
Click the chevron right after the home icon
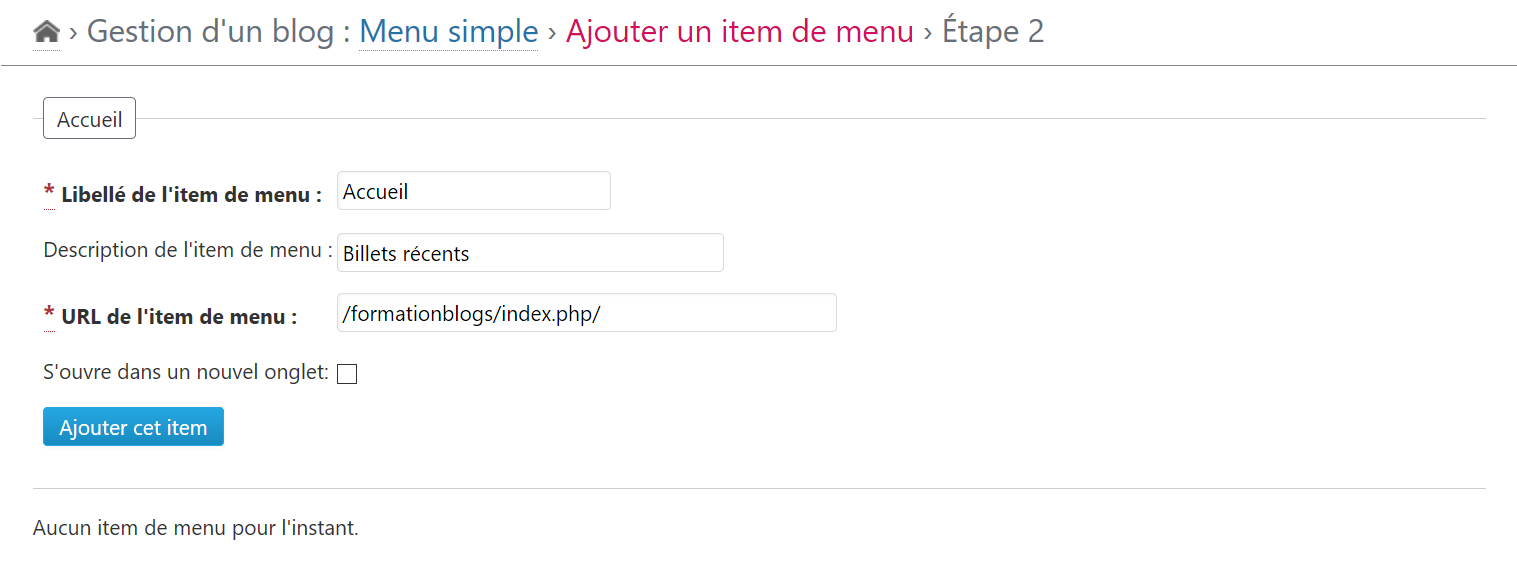[73, 33]
